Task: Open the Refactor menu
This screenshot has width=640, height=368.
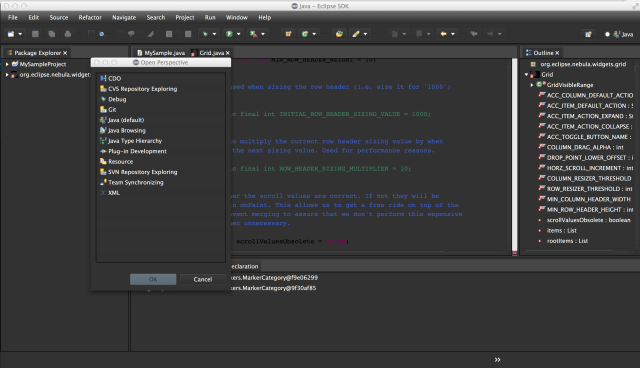Action: [x=90, y=18]
